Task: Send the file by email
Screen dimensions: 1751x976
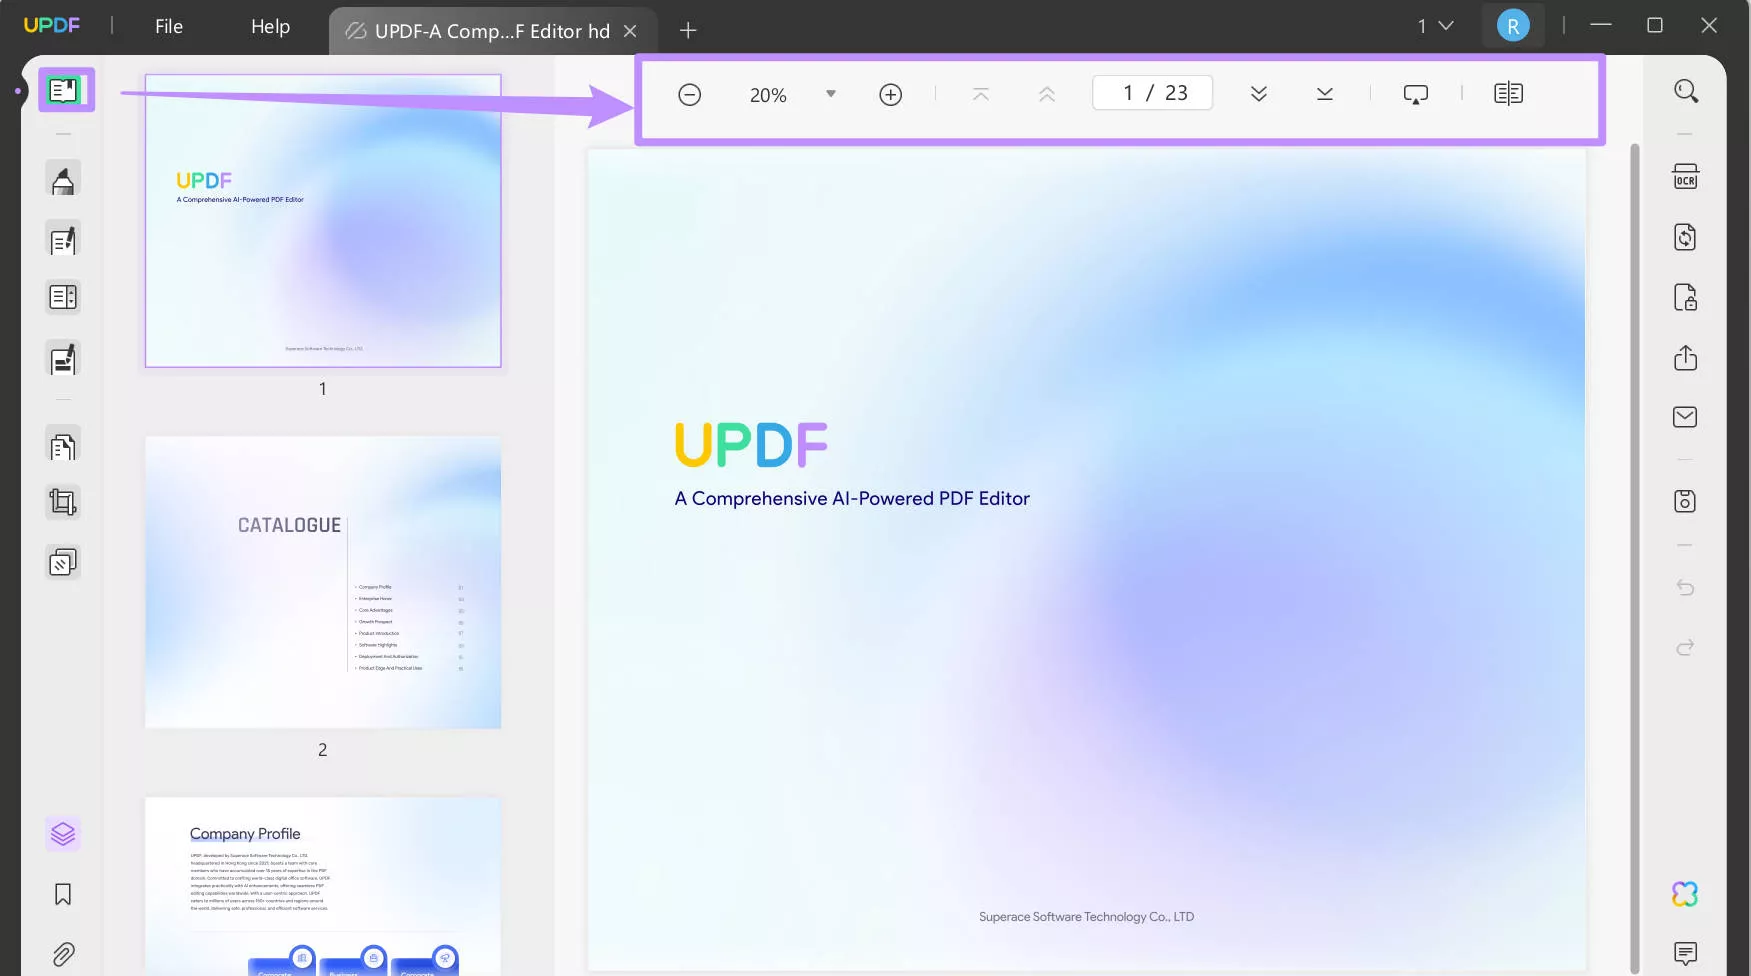Action: pyautogui.click(x=1686, y=417)
